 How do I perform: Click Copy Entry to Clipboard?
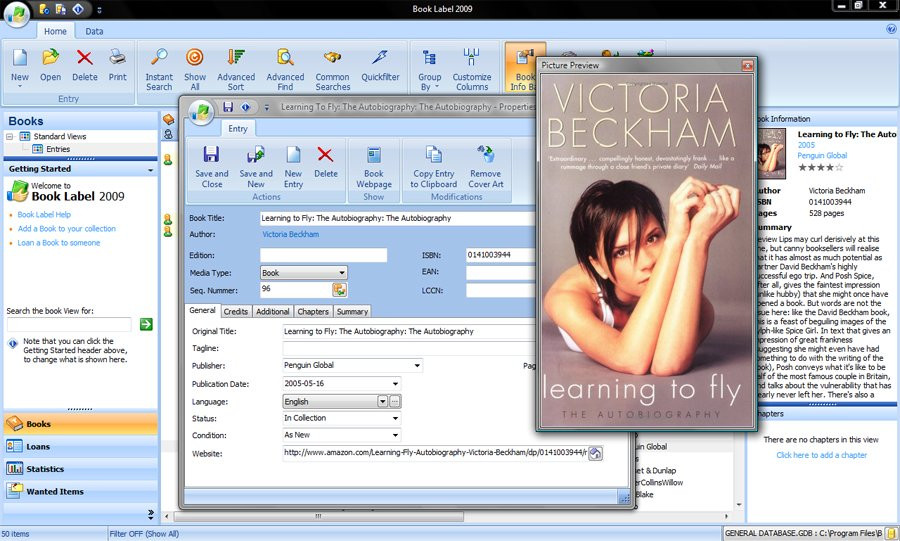(433, 166)
